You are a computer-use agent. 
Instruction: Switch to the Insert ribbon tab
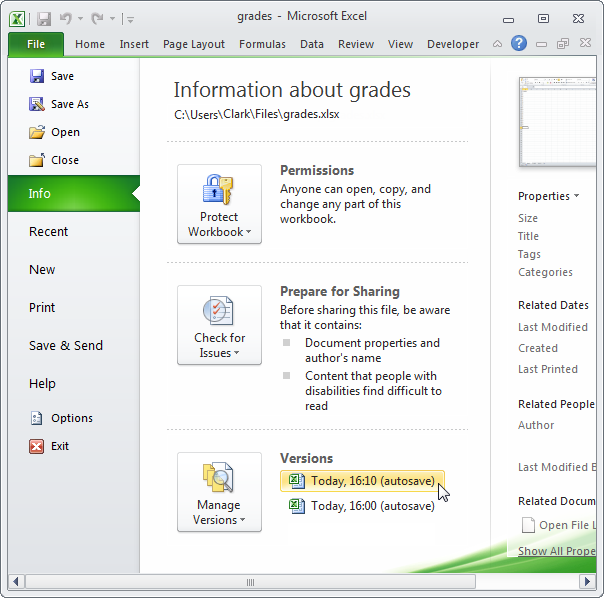[134, 44]
